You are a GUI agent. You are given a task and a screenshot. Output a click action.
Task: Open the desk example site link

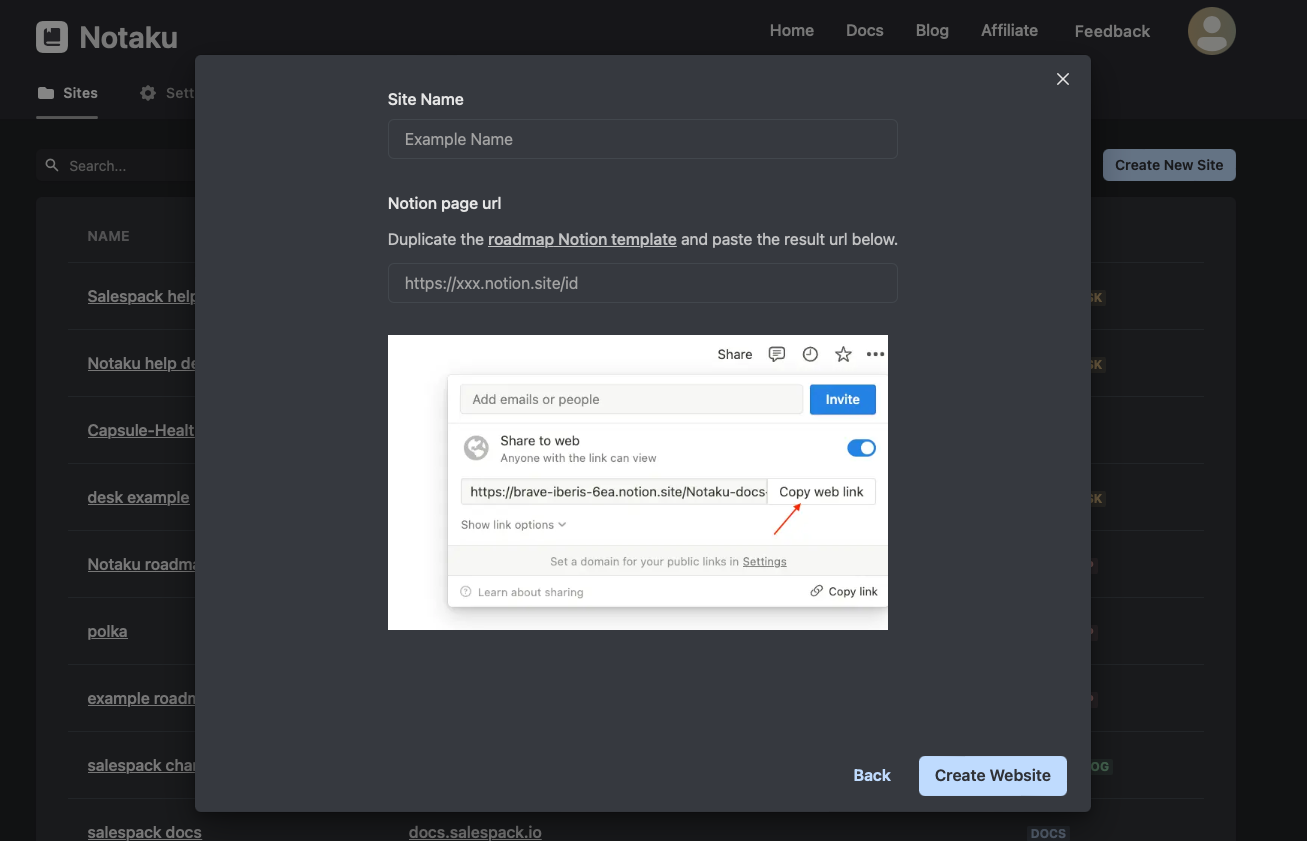point(138,498)
